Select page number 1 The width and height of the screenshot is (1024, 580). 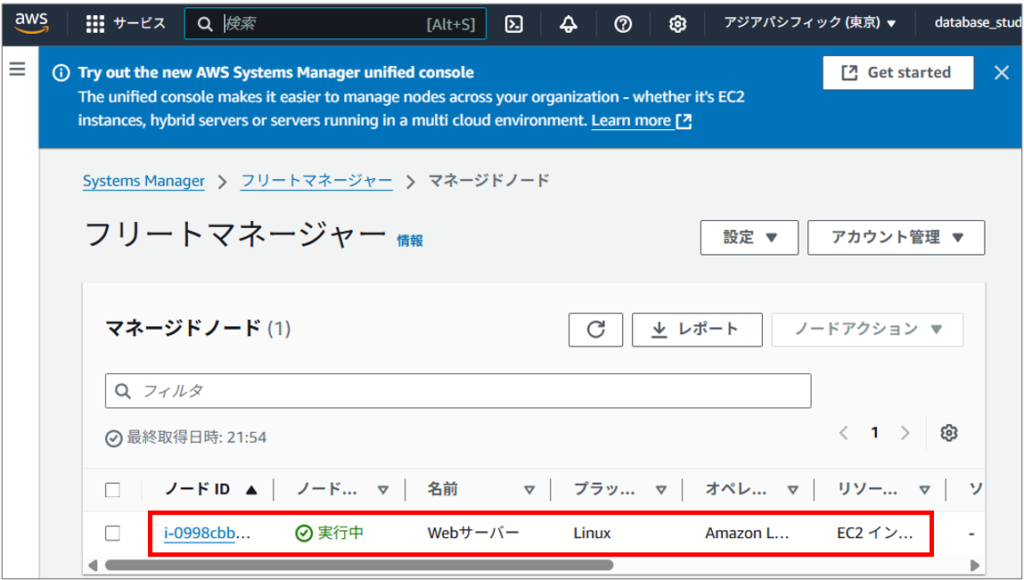874,432
